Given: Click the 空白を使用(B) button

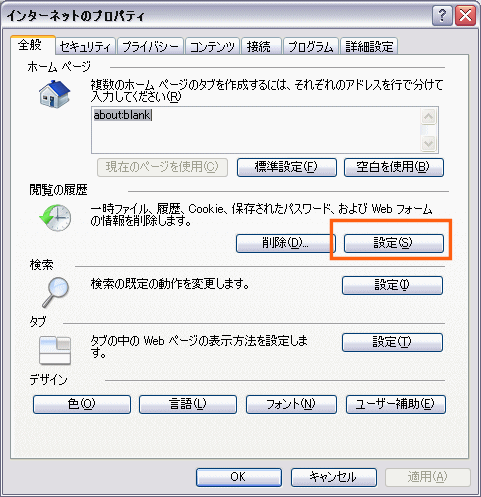Looking at the screenshot, I should click(394, 167).
